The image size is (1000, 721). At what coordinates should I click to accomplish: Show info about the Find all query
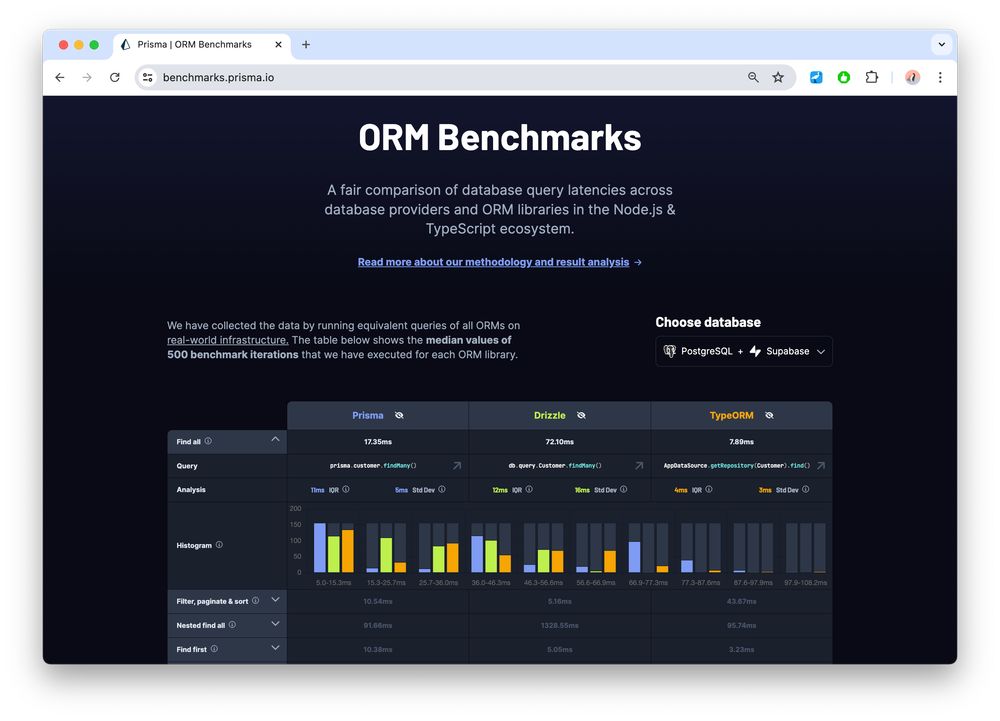[x=208, y=441]
